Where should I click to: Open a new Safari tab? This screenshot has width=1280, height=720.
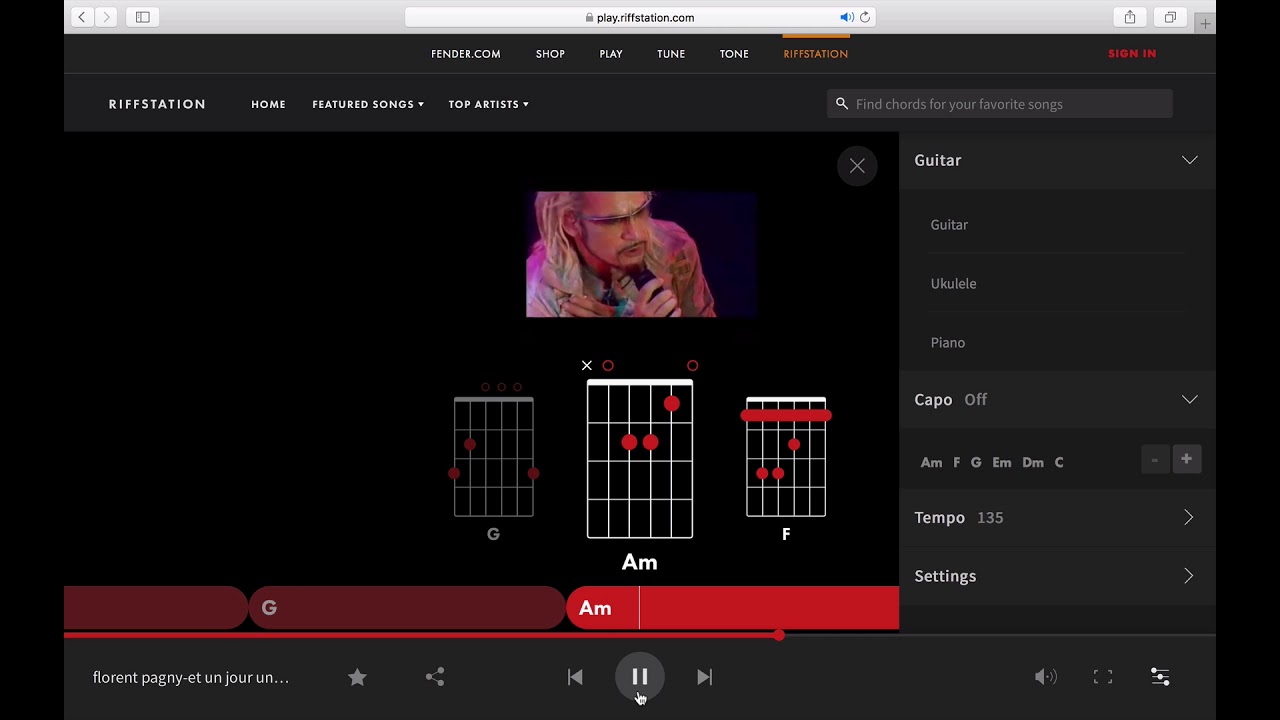click(x=1206, y=23)
